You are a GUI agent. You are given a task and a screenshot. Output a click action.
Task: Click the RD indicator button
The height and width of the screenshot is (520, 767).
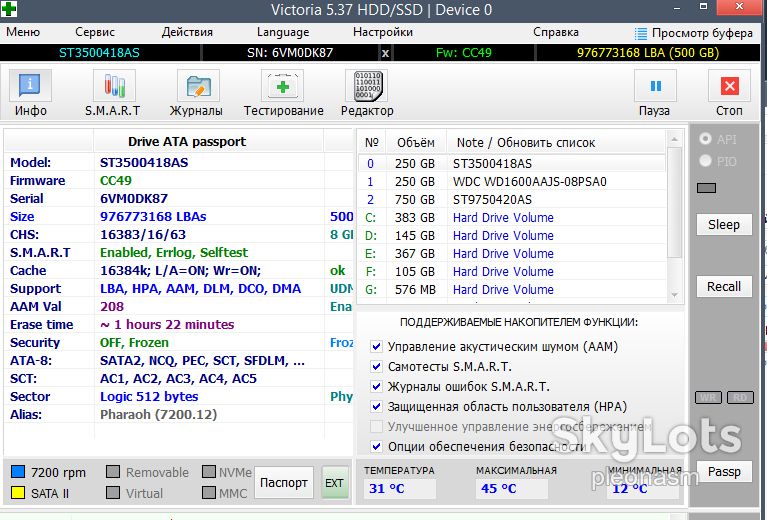pyautogui.click(x=740, y=397)
